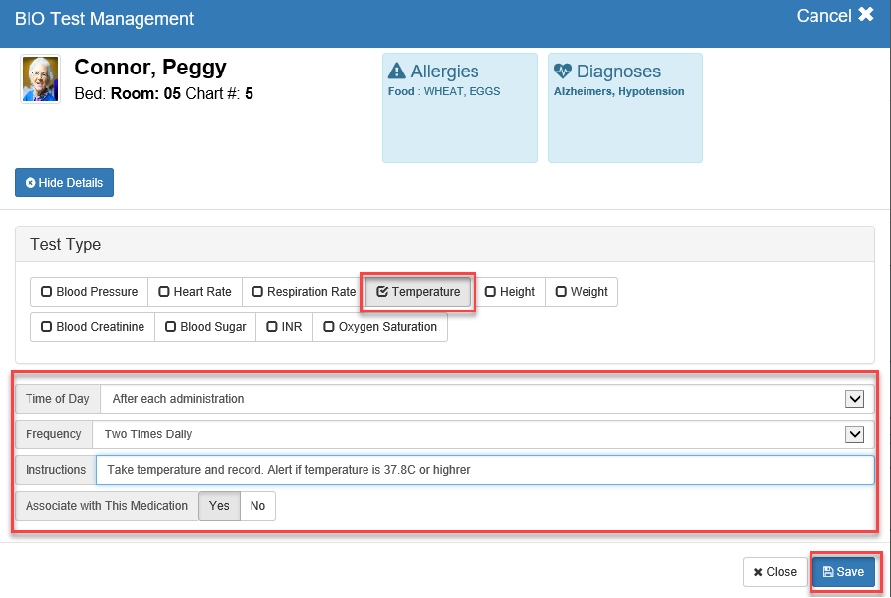Check the Heart Rate option

pyautogui.click(x=195, y=292)
